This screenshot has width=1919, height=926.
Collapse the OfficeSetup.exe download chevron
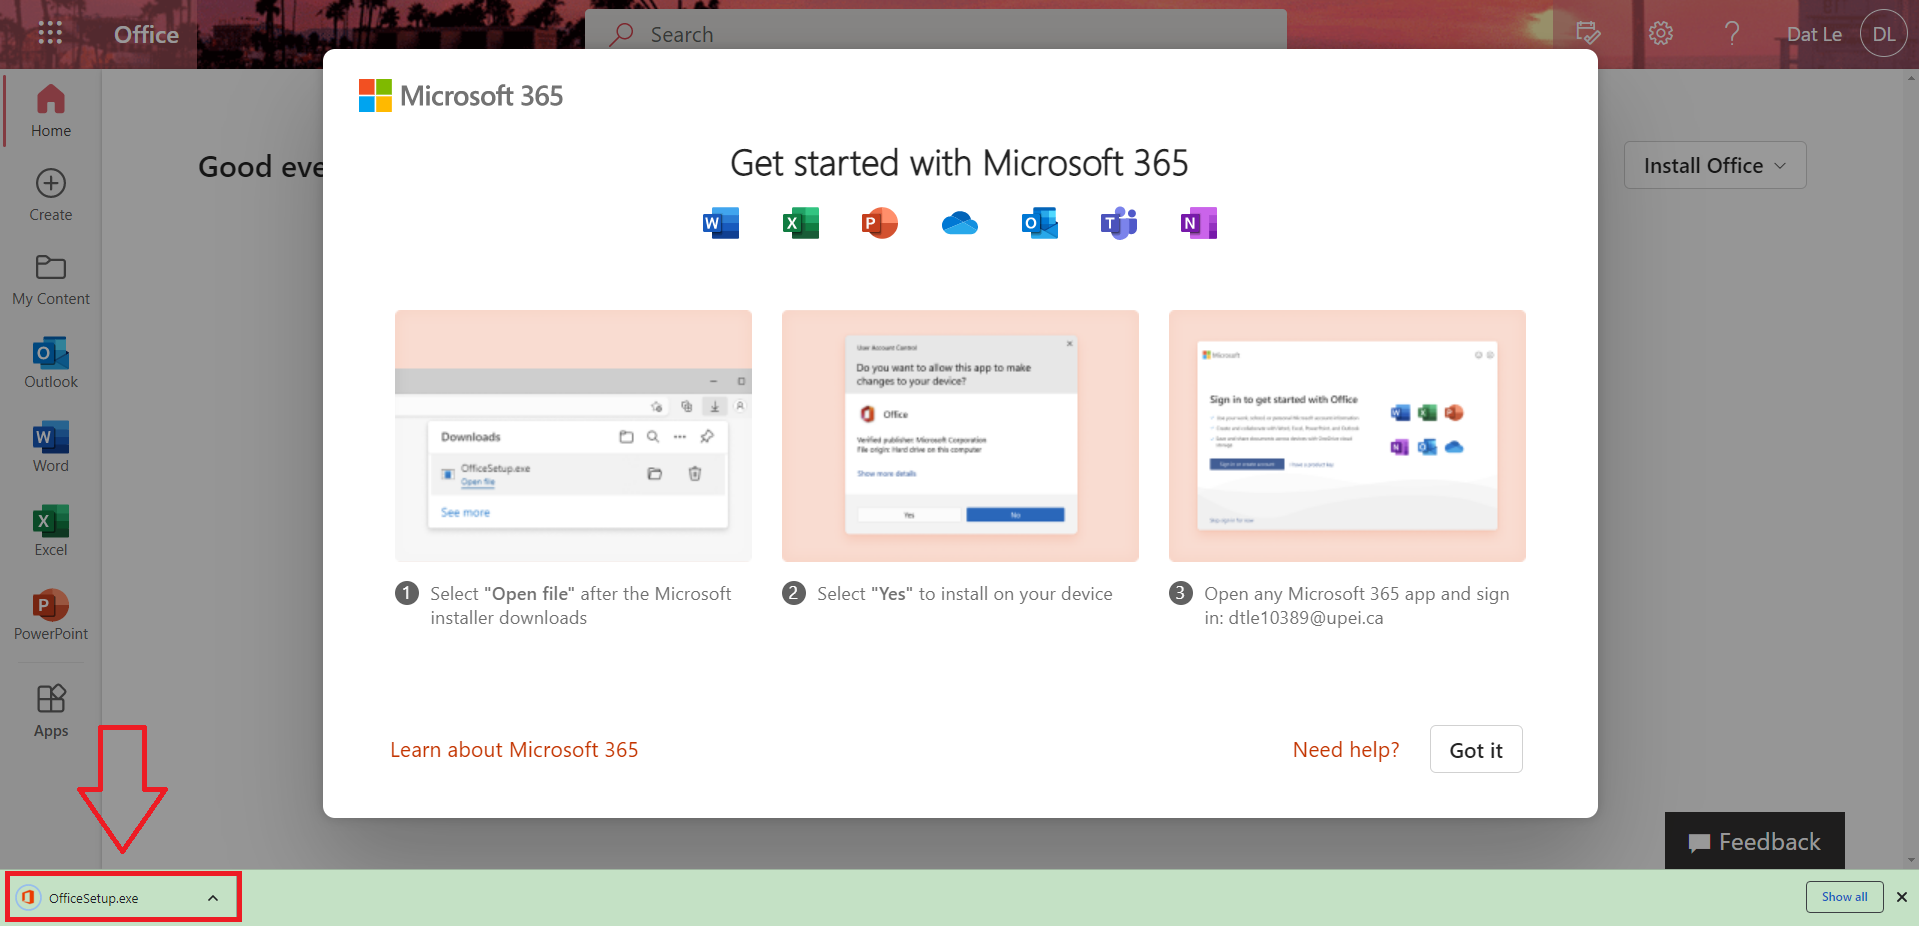tap(212, 897)
